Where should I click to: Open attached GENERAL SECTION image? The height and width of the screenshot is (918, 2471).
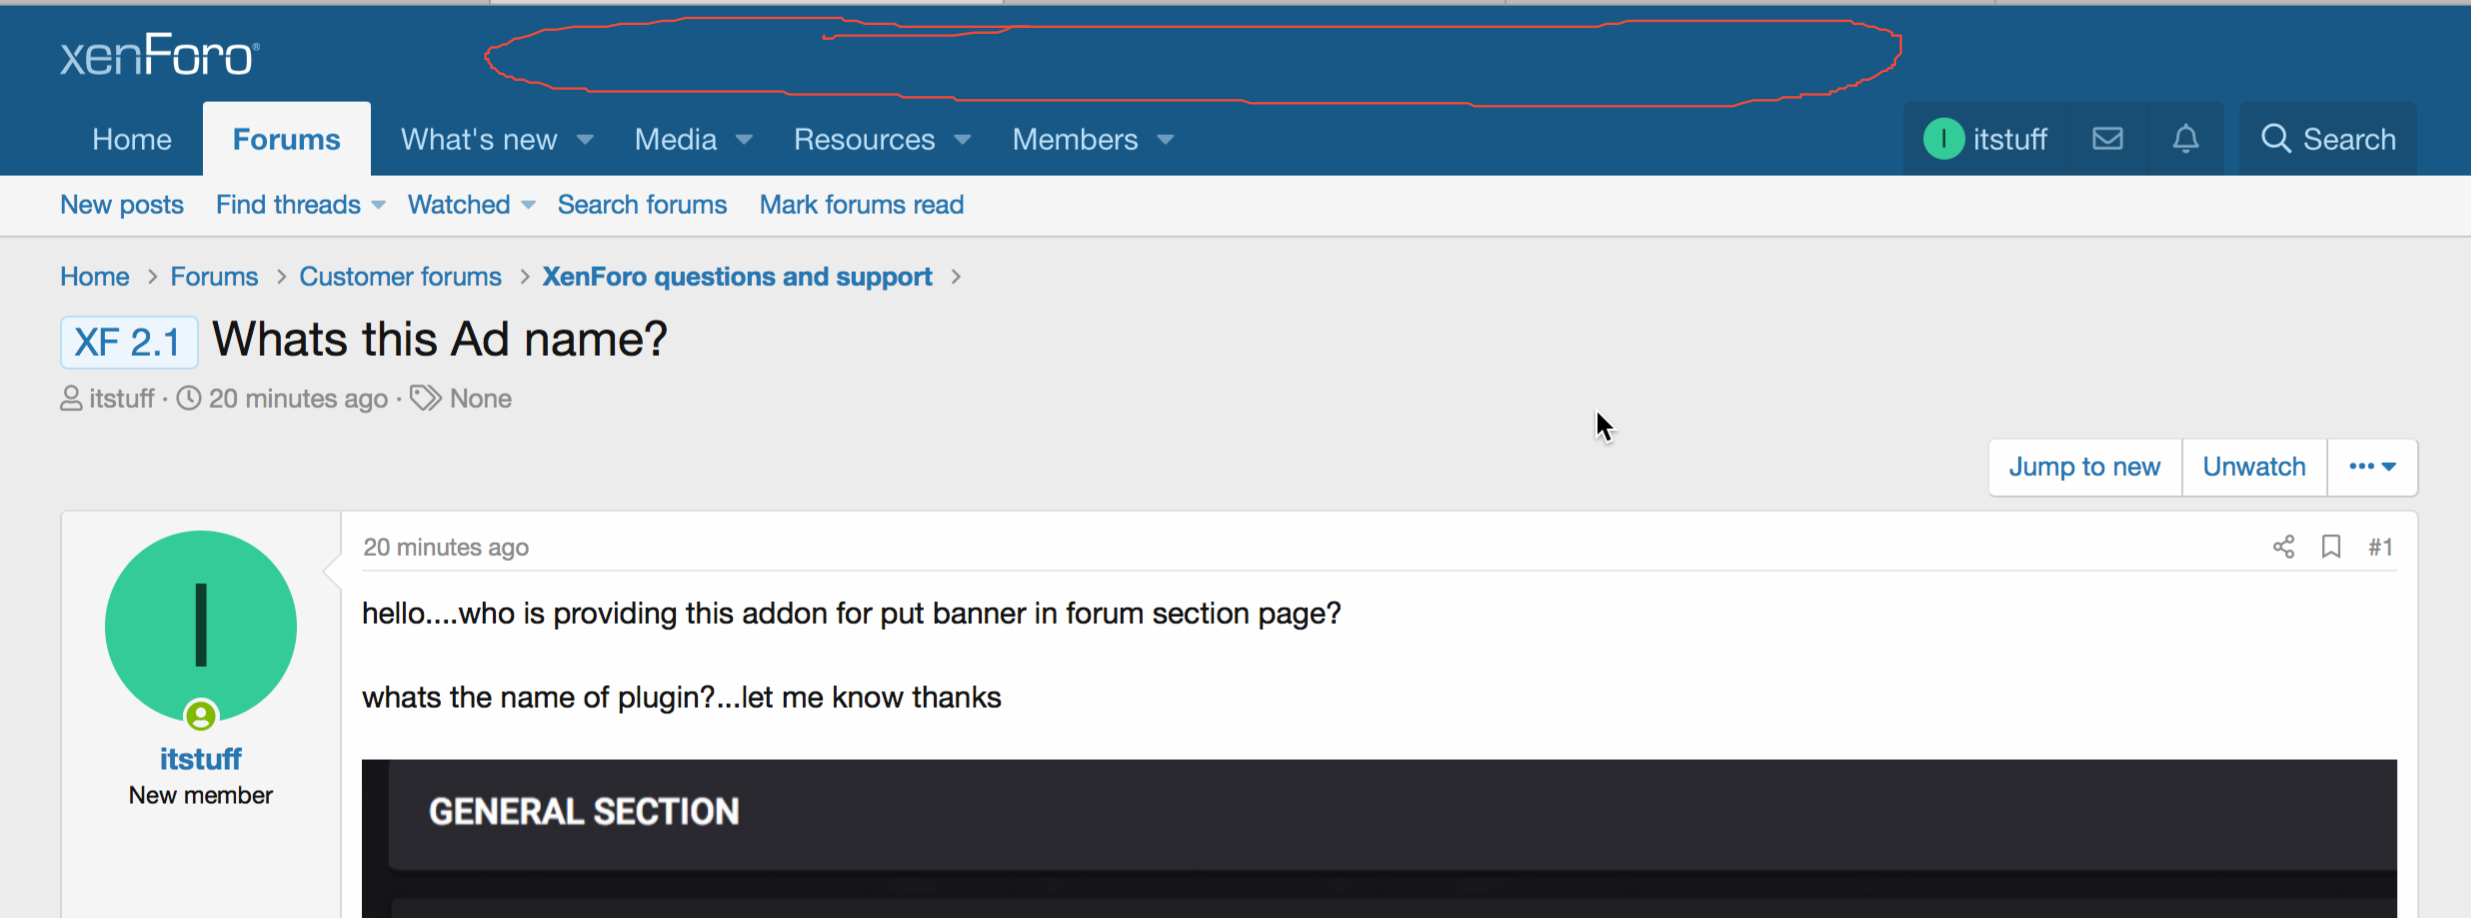pos(1379,838)
